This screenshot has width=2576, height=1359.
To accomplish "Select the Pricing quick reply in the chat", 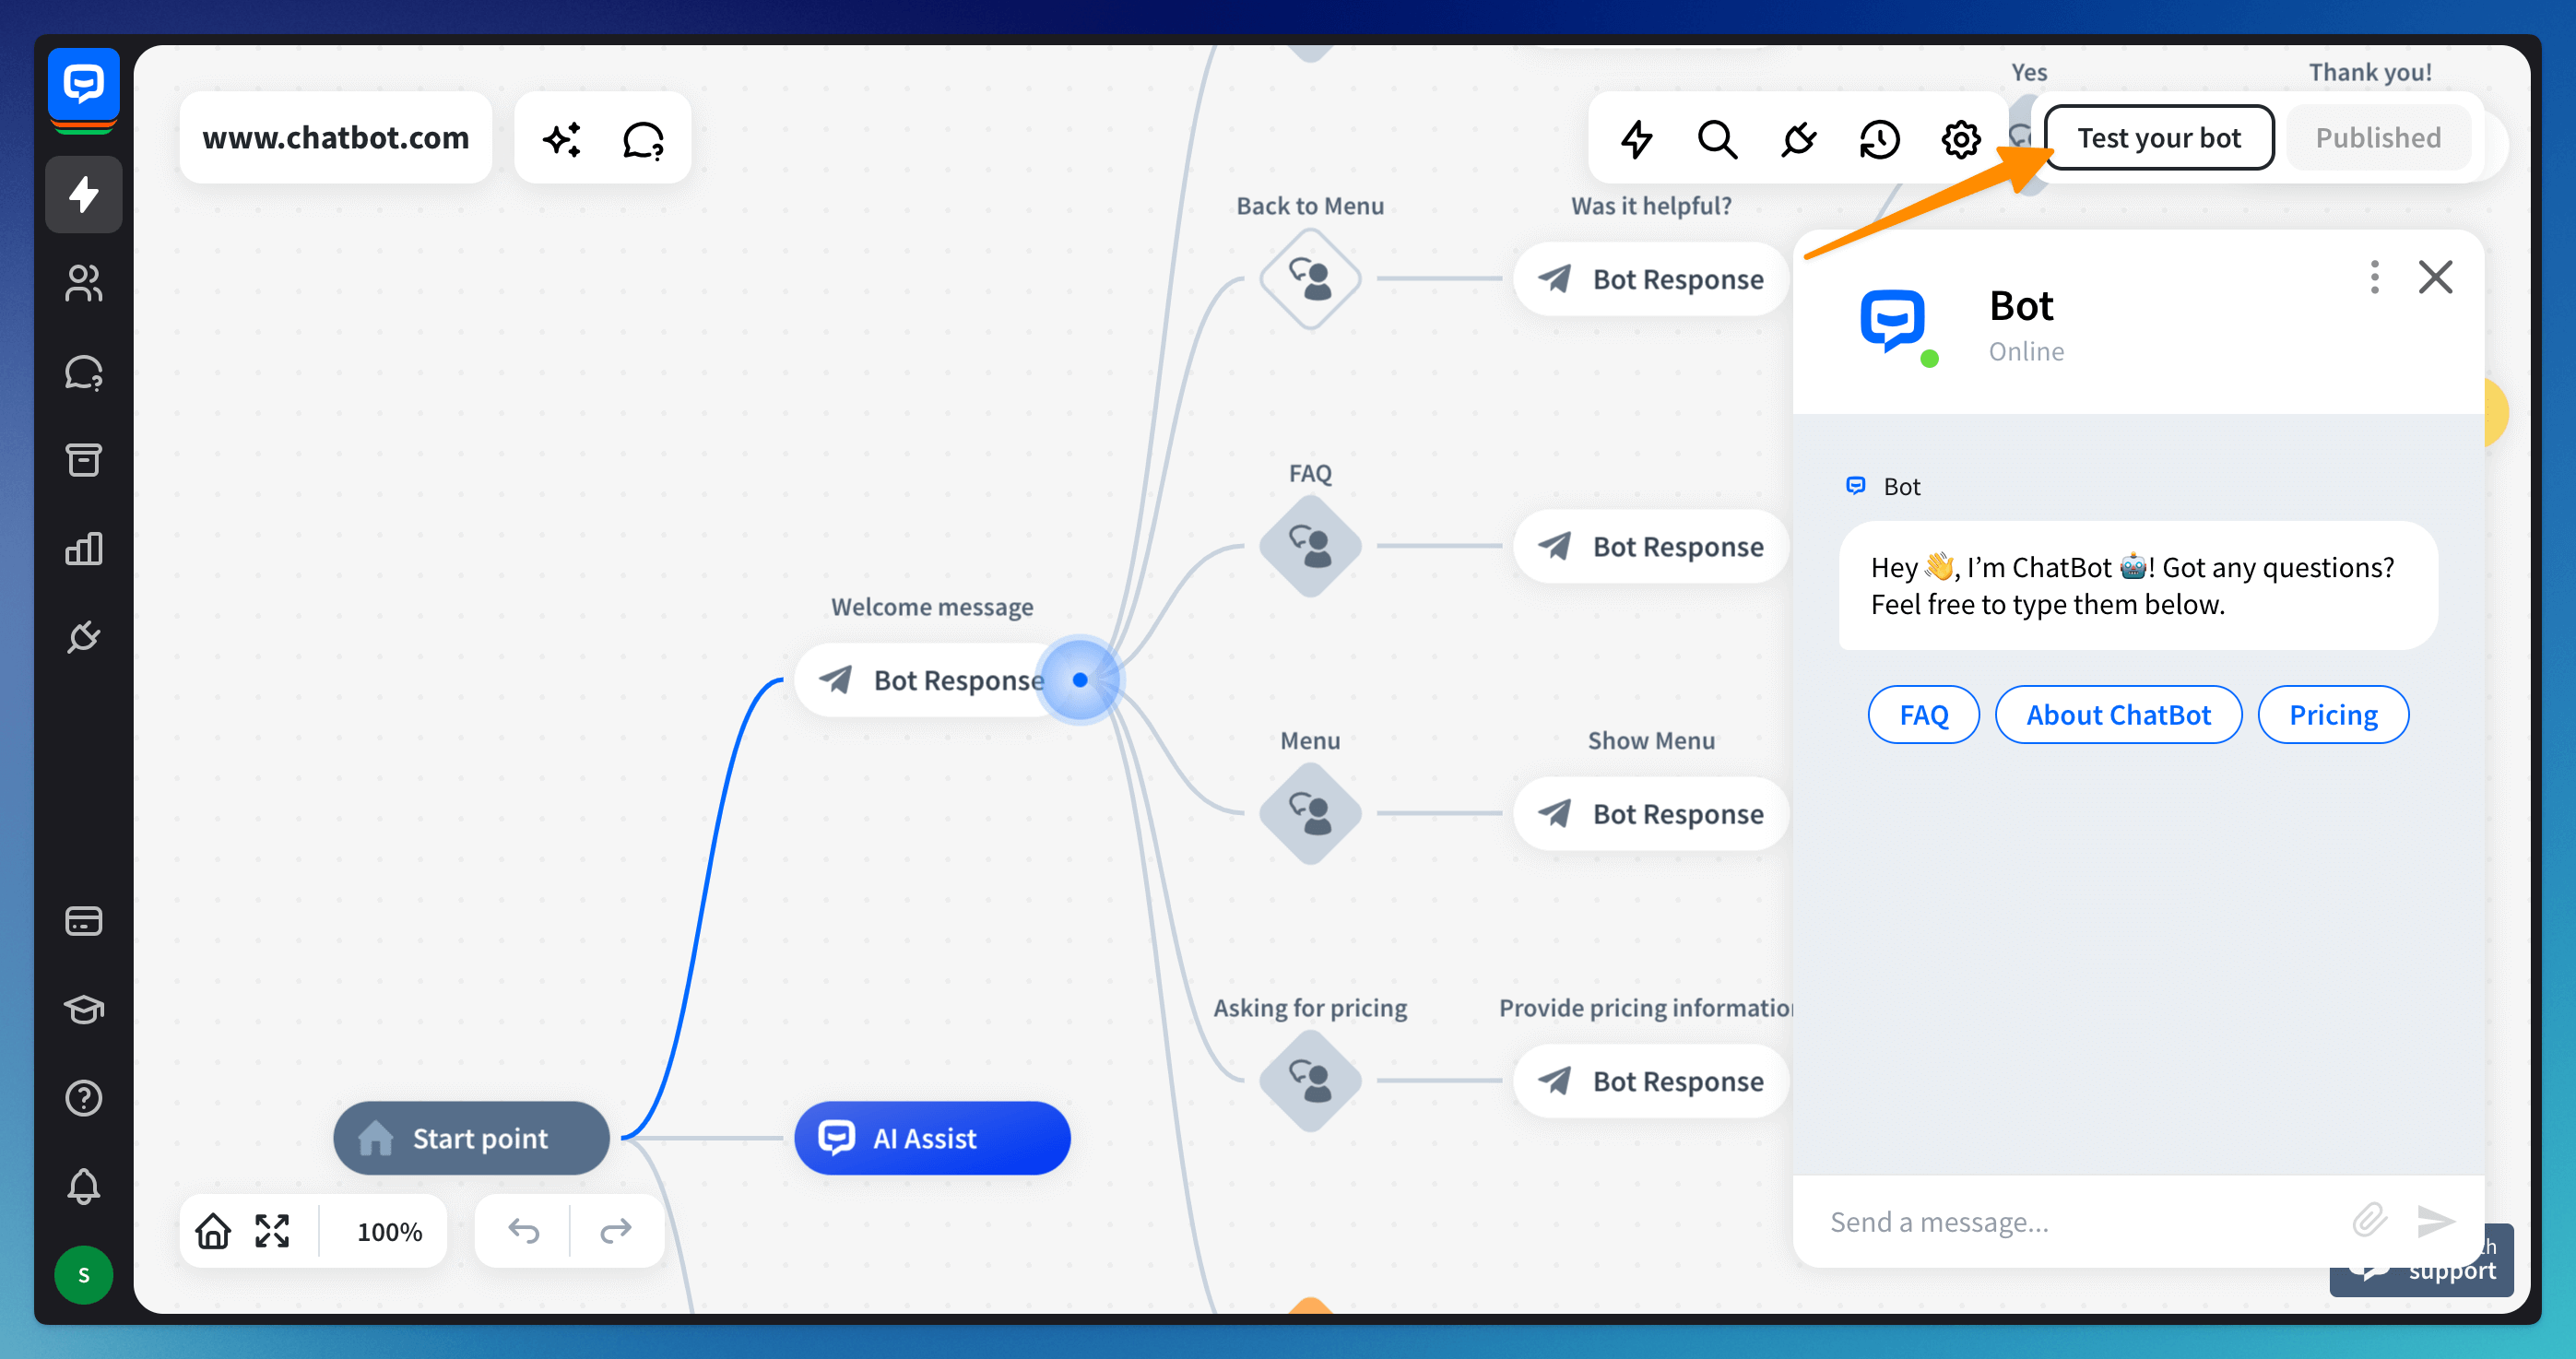I will pos(2333,714).
